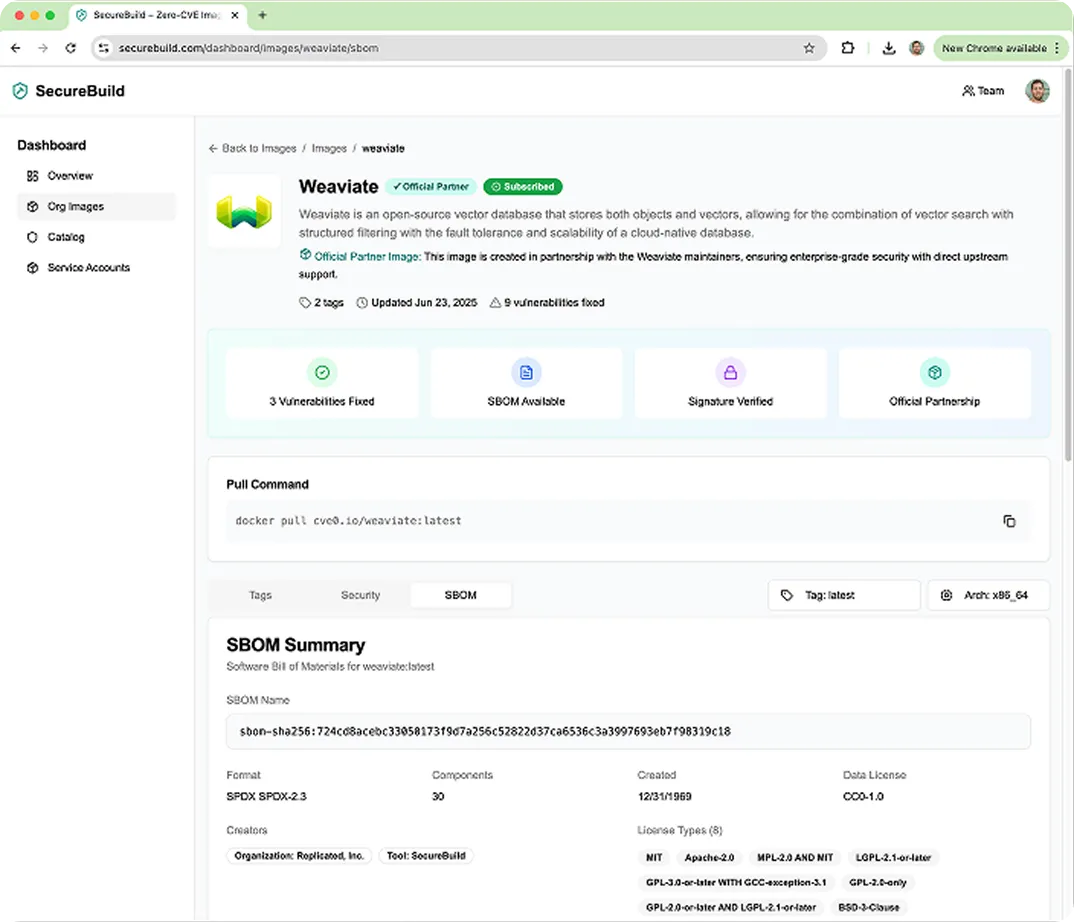1074x922 pixels.
Task: Click the Tool: SecureBuild chip
Action: coord(426,856)
